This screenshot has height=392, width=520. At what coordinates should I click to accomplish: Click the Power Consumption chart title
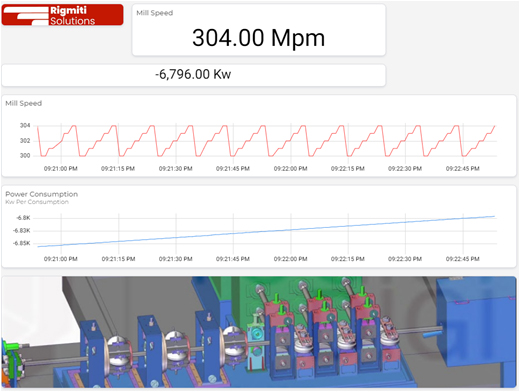(42, 194)
